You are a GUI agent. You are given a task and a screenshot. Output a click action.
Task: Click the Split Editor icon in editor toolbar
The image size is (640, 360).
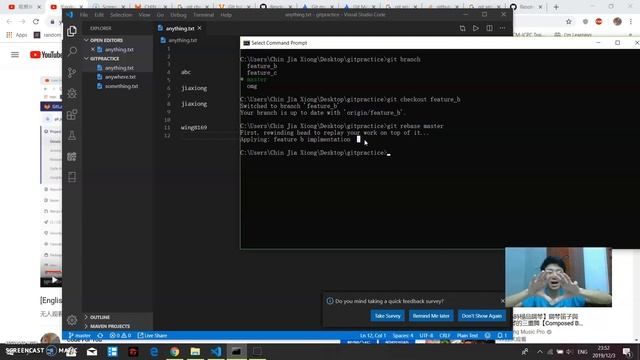[x=489, y=28]
